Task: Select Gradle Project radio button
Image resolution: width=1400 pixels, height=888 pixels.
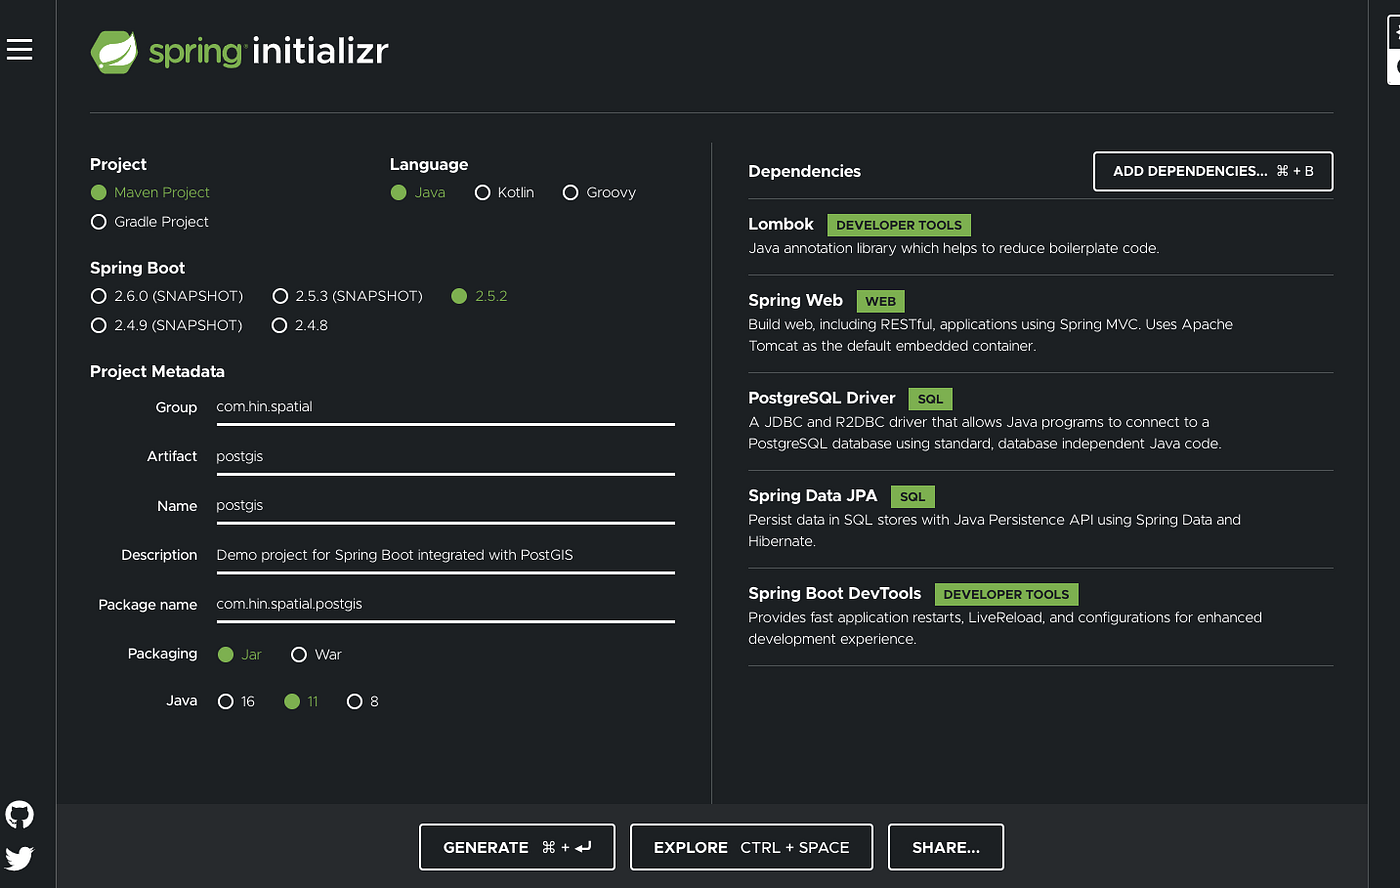Action: (x=150, y=222)
